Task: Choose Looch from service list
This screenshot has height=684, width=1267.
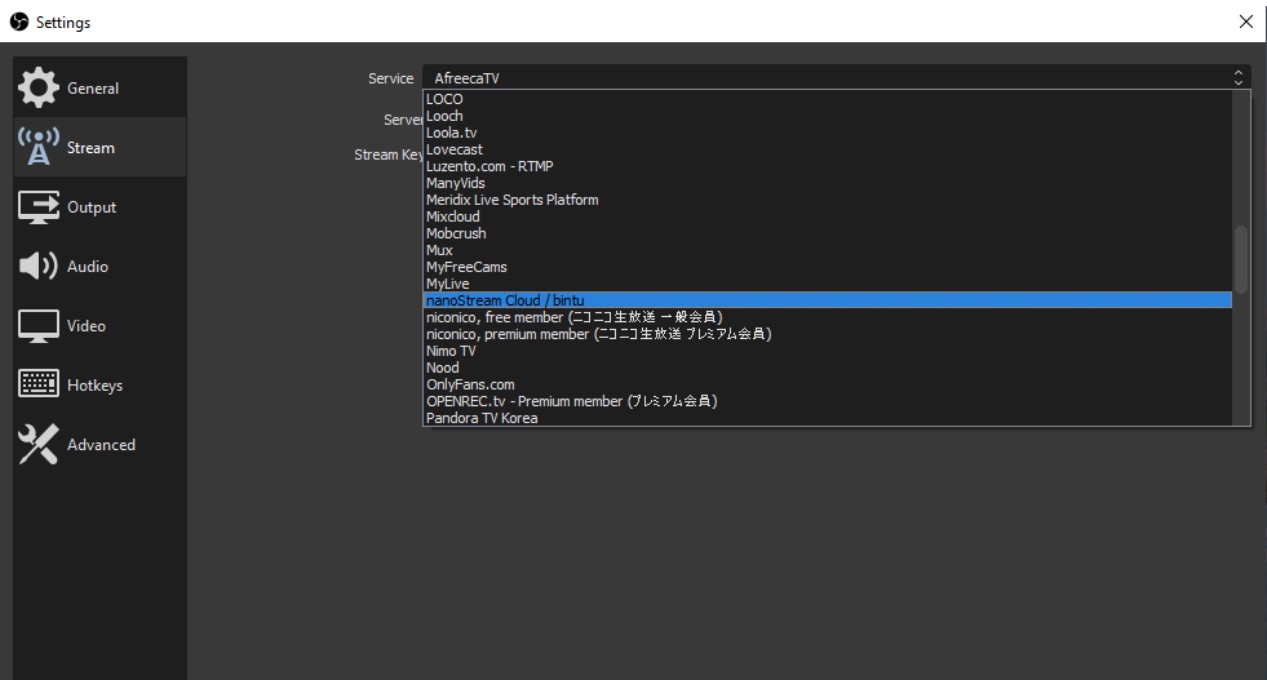Action: pos(827,116)
